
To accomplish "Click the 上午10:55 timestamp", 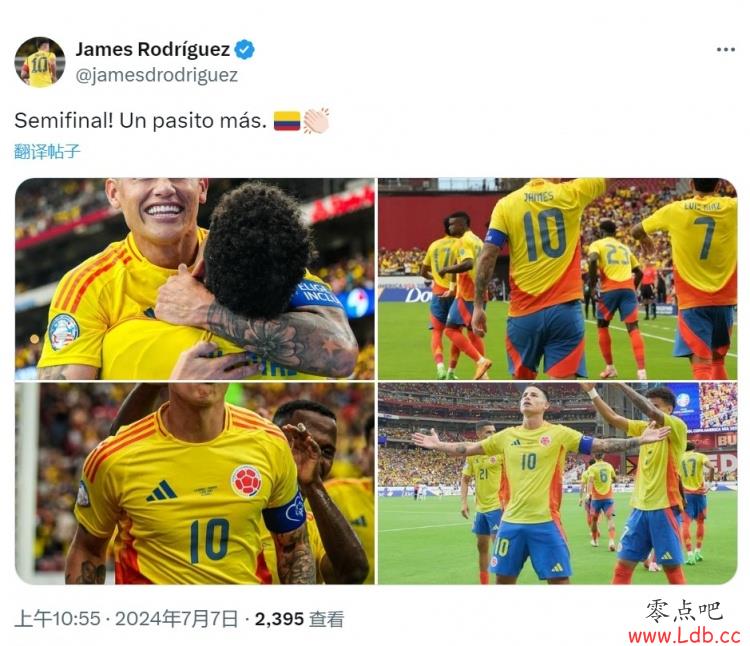I will point(57,619).
